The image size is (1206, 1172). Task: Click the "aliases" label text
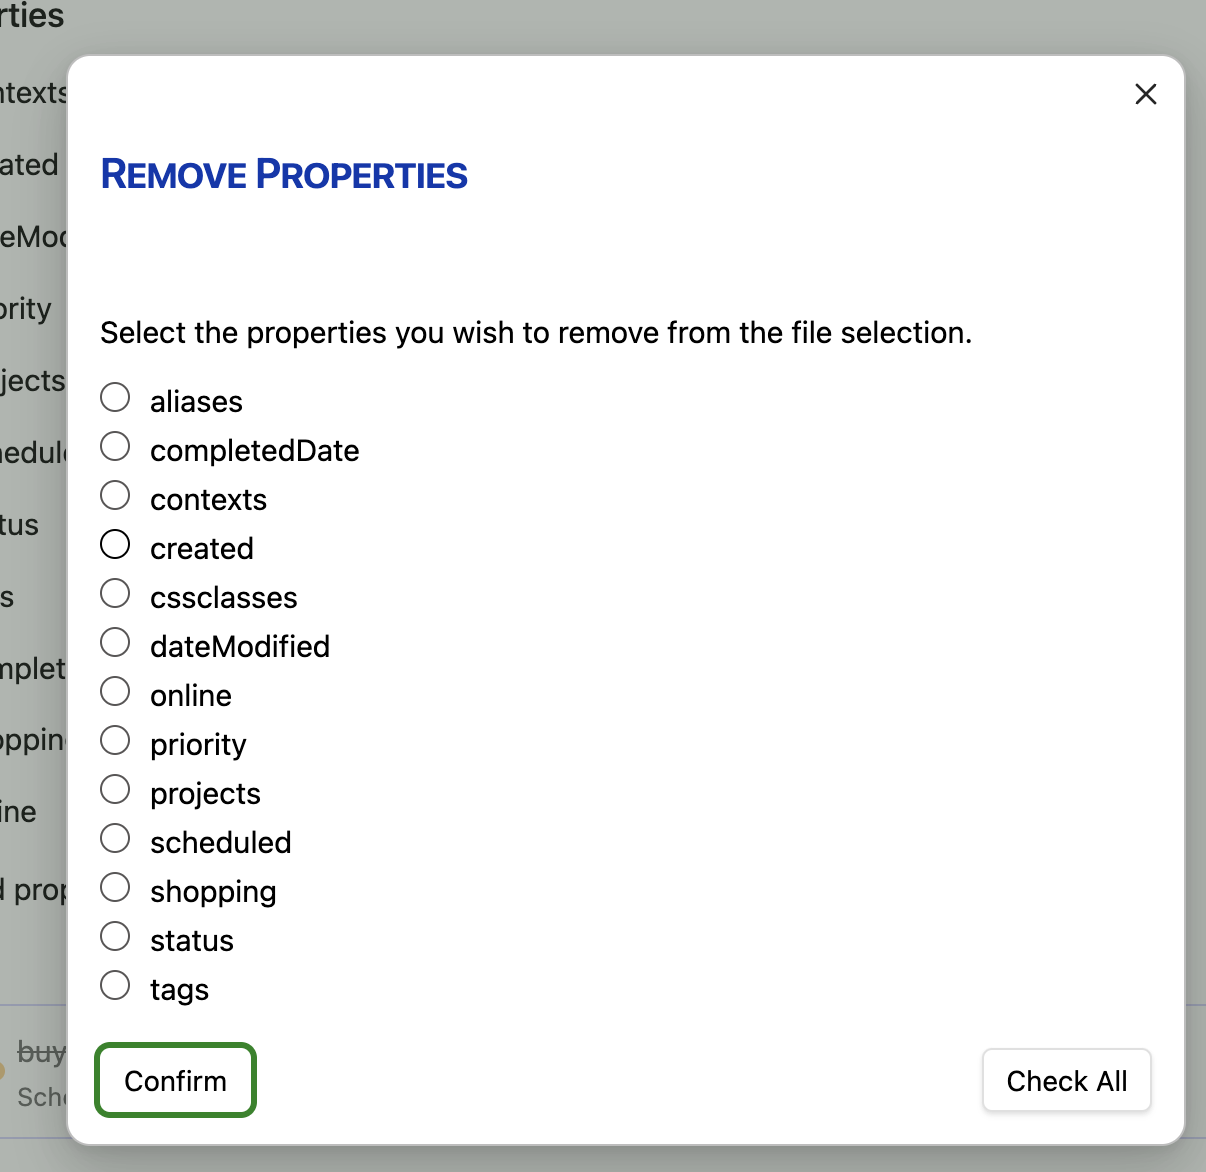point(196,402)
